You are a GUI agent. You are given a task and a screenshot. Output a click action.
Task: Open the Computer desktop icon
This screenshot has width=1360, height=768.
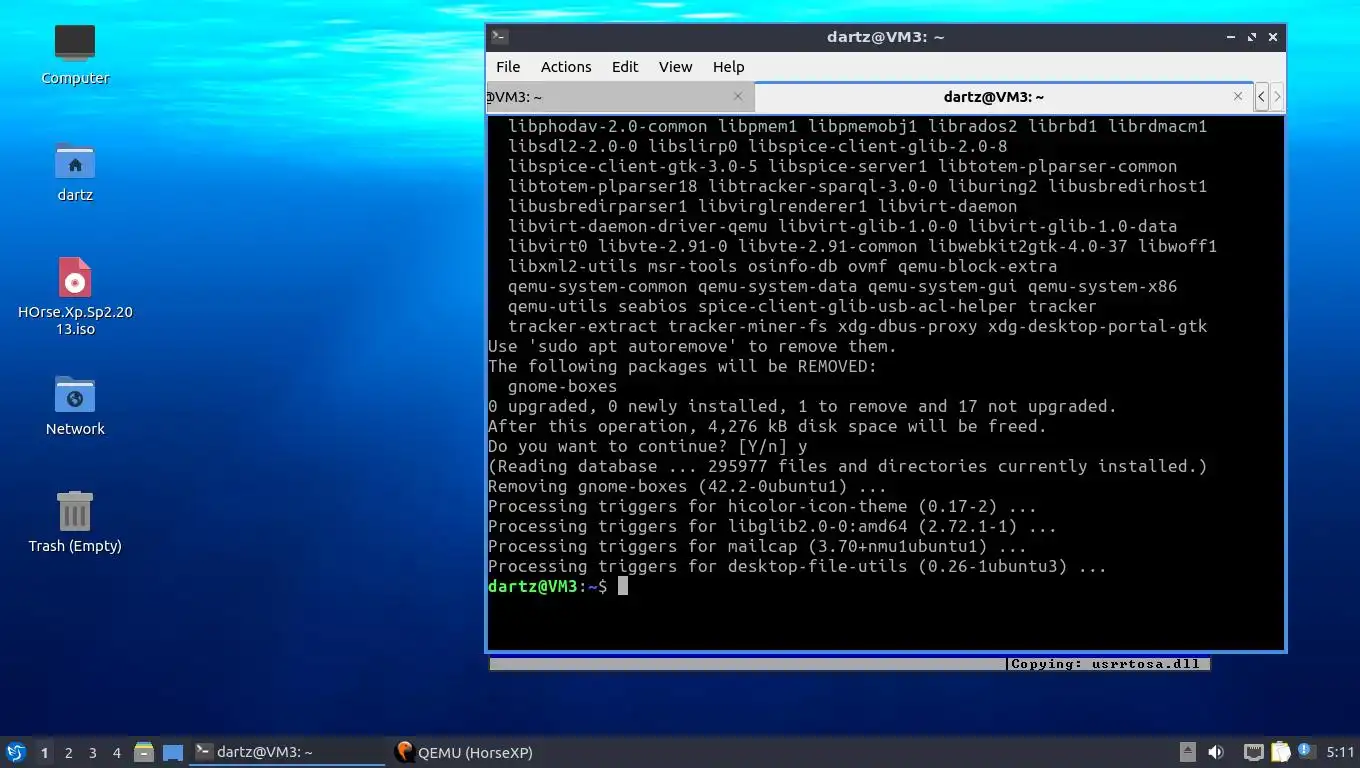[x=75, y=53]
